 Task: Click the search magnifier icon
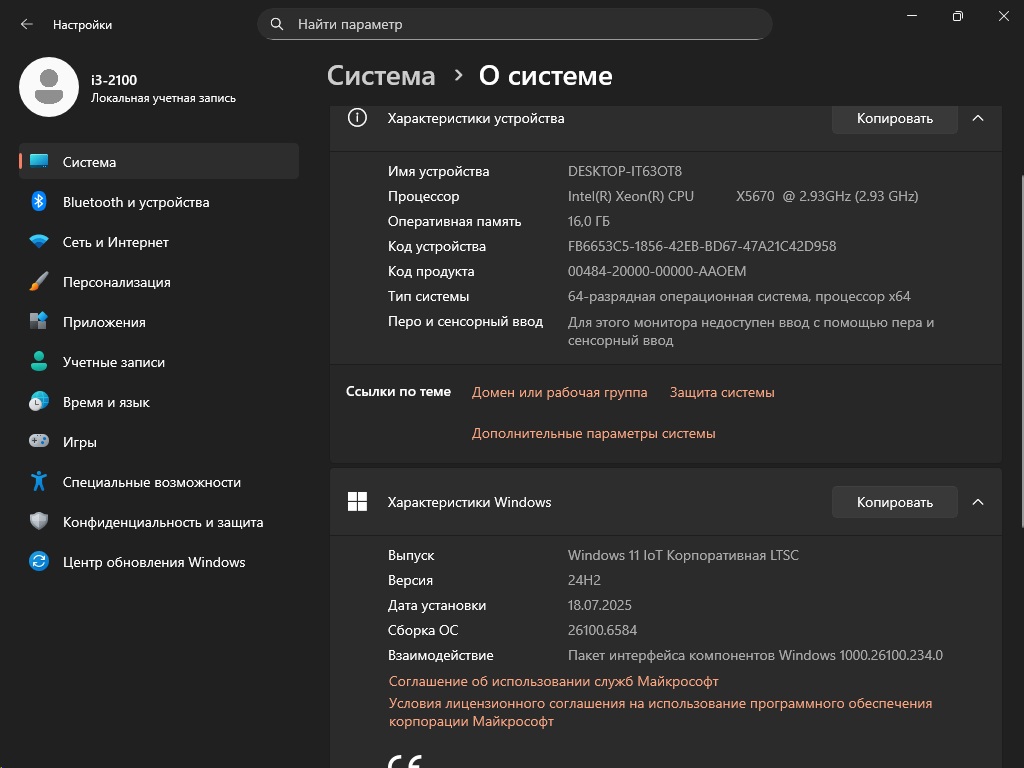point(277,24)
